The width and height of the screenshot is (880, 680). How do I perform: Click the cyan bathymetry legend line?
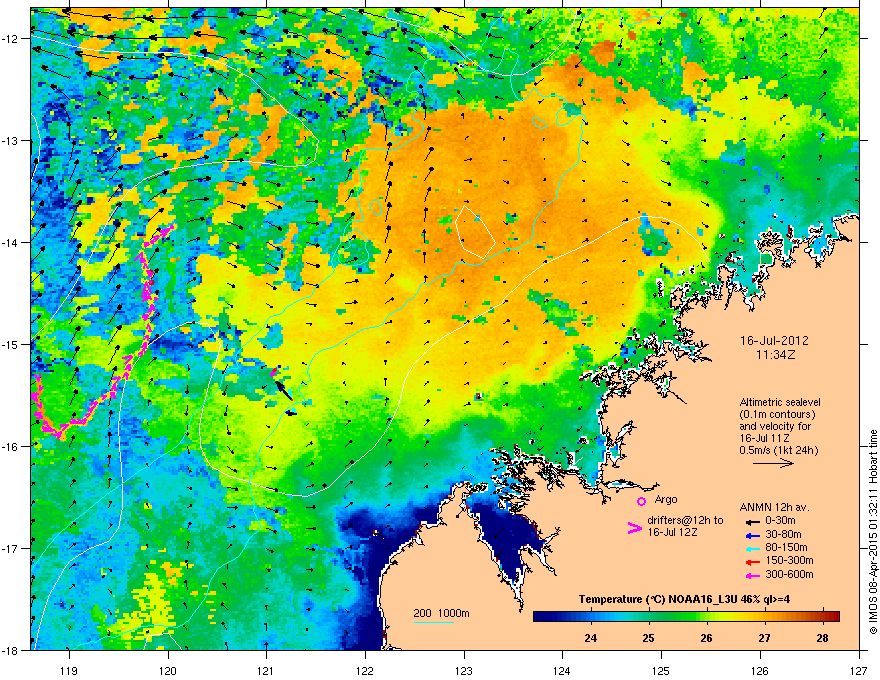pos(434,622)
